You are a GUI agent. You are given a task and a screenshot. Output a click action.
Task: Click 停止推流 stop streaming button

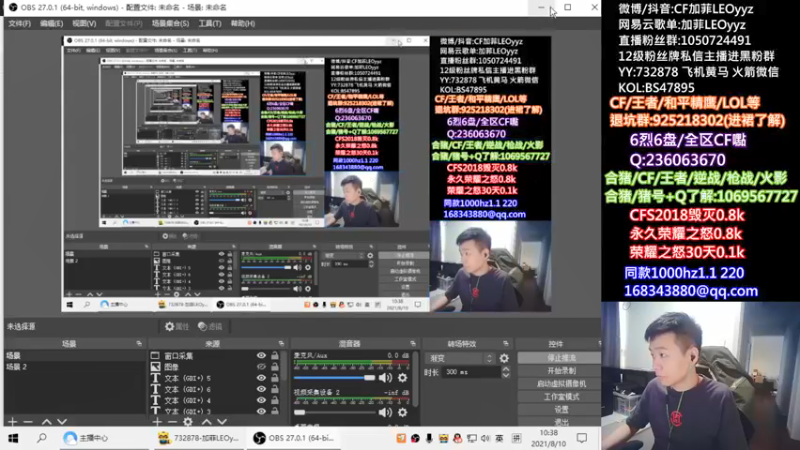tap(560, 358)
